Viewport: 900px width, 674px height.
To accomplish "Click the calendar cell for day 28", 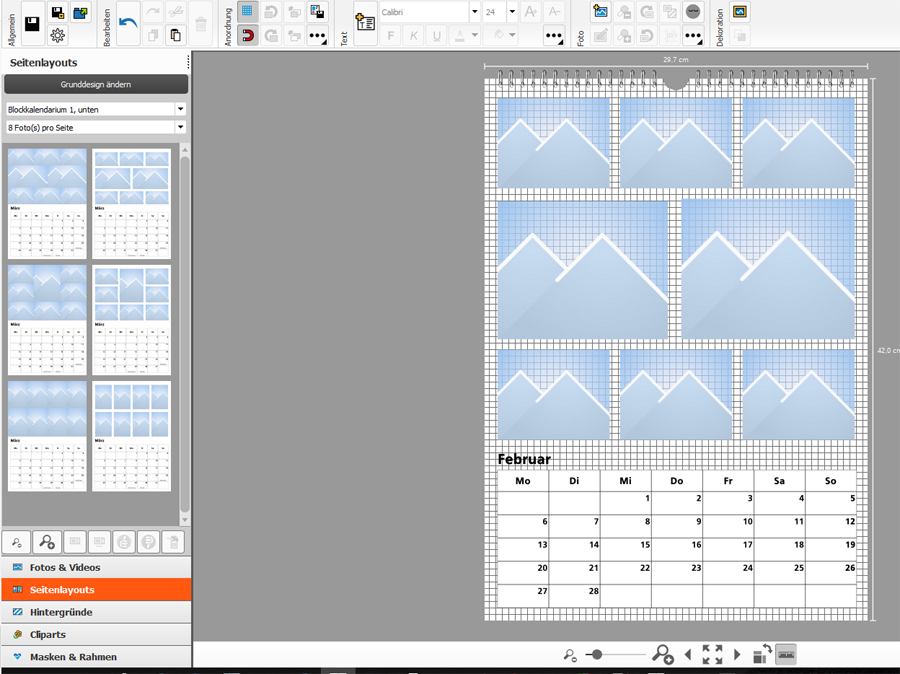I will (575, 595).
